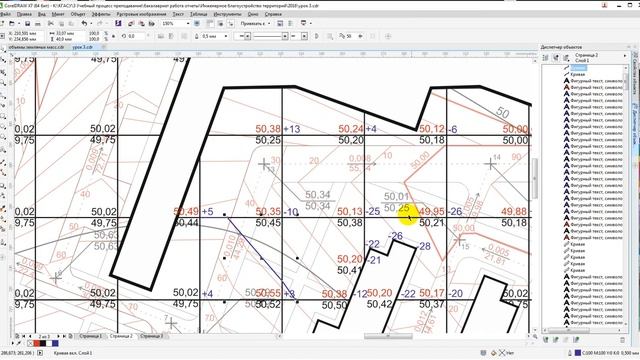The width and height of the screenshot is (640, 360).
Task: Mirror selection horizontally in property bar
Action: [161, 36]
